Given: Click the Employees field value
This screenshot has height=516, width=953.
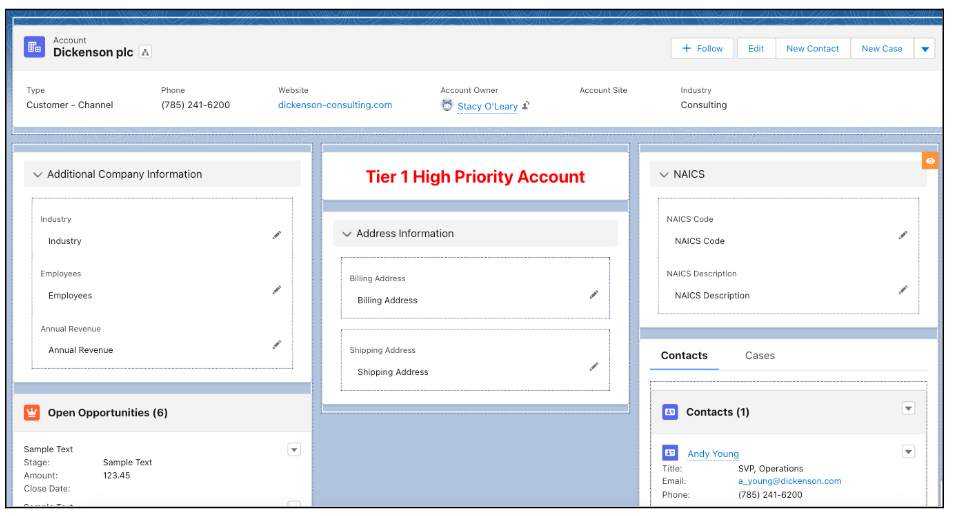Looking at the screenshot, I should tap(71, 295).
